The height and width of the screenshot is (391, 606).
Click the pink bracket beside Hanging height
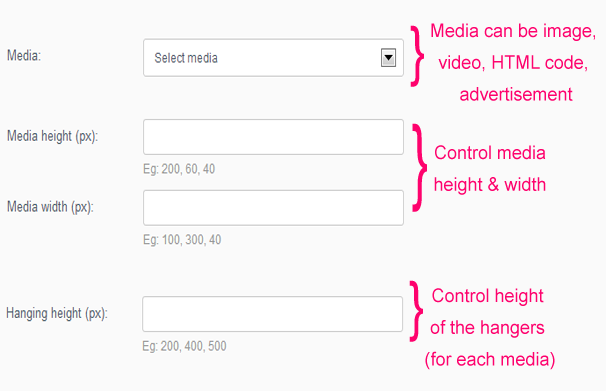416,311
